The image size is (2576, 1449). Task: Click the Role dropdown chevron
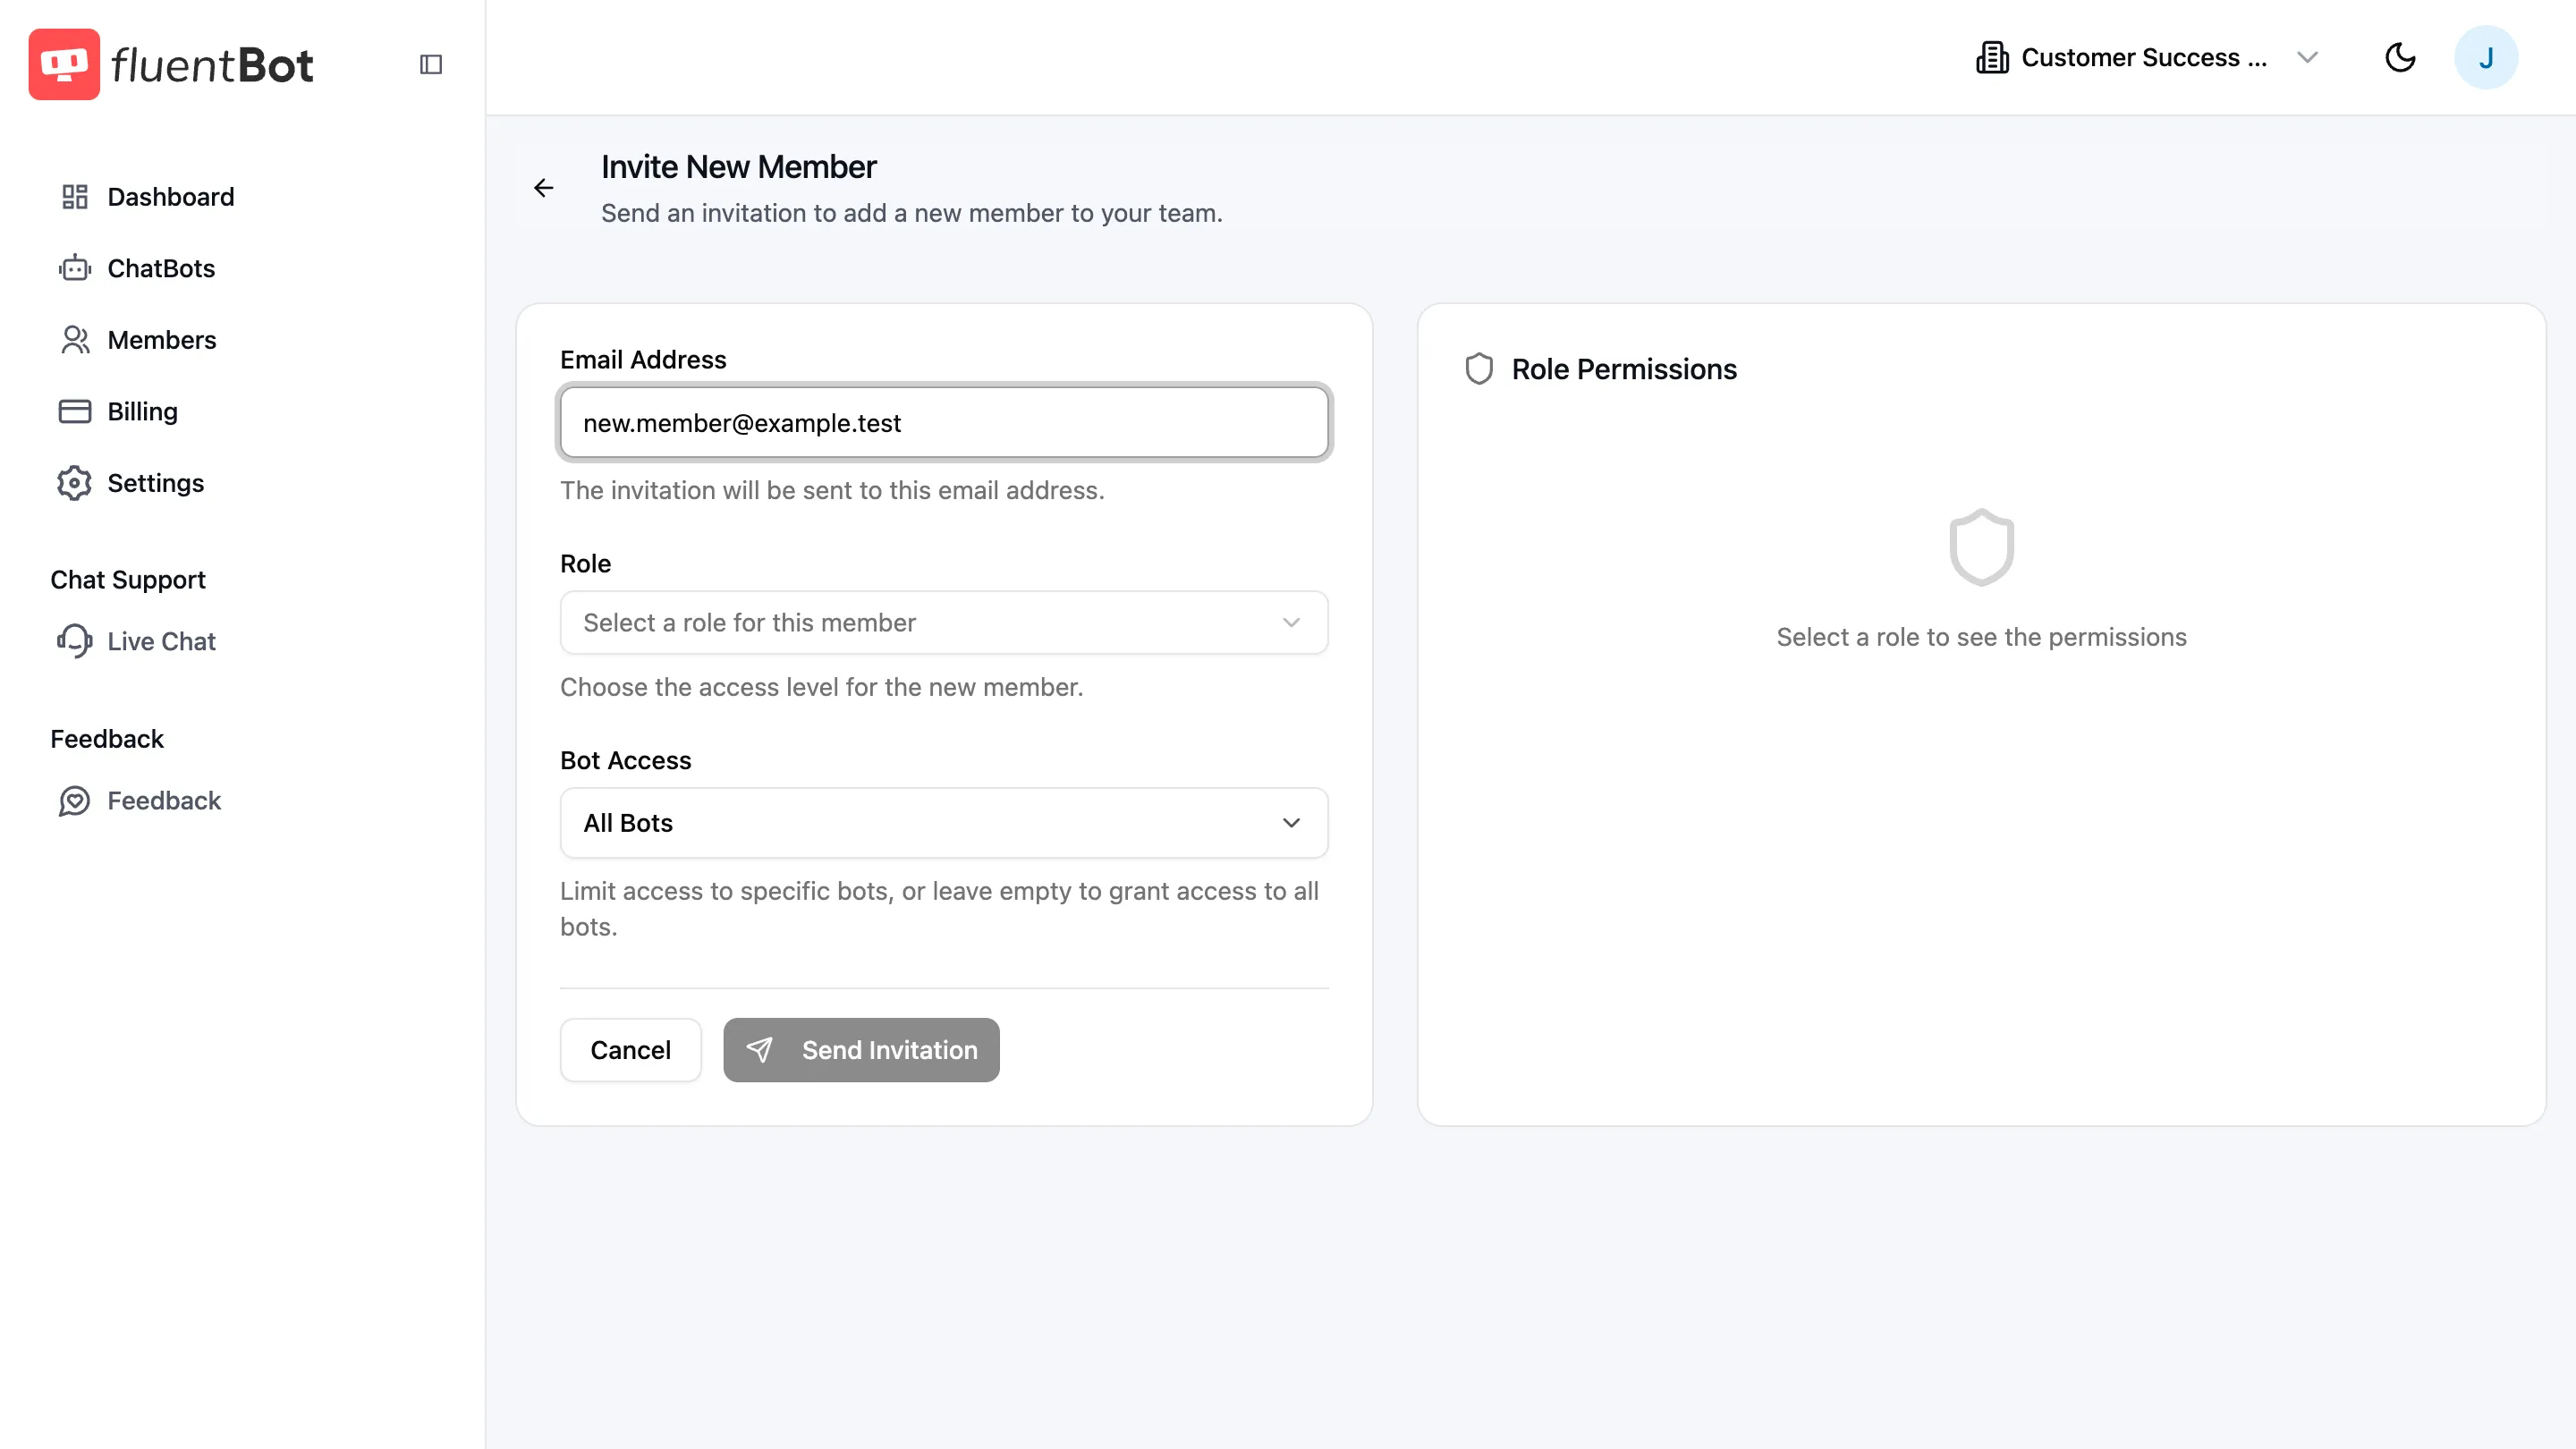1291,622
